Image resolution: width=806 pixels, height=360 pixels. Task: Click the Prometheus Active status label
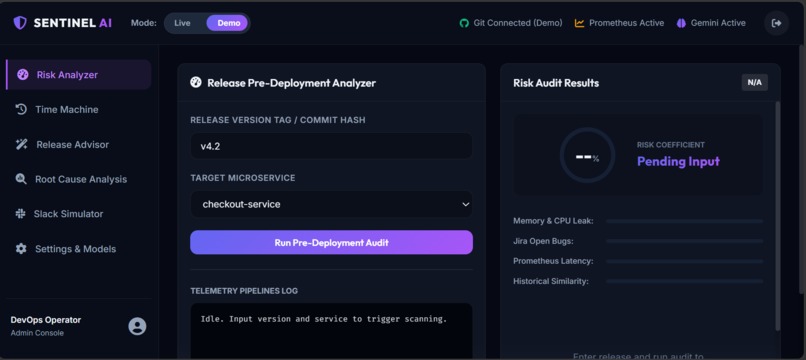tap(627, 23)
